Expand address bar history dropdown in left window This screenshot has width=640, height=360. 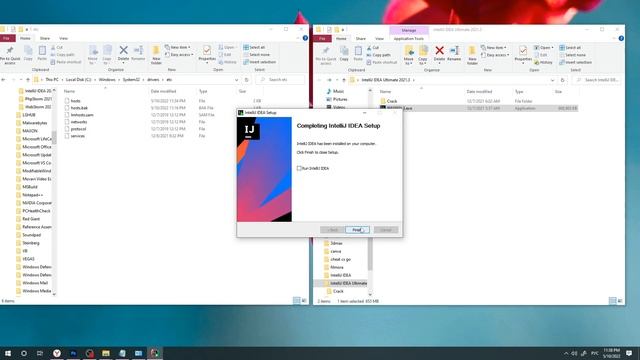tap(236, 80)
